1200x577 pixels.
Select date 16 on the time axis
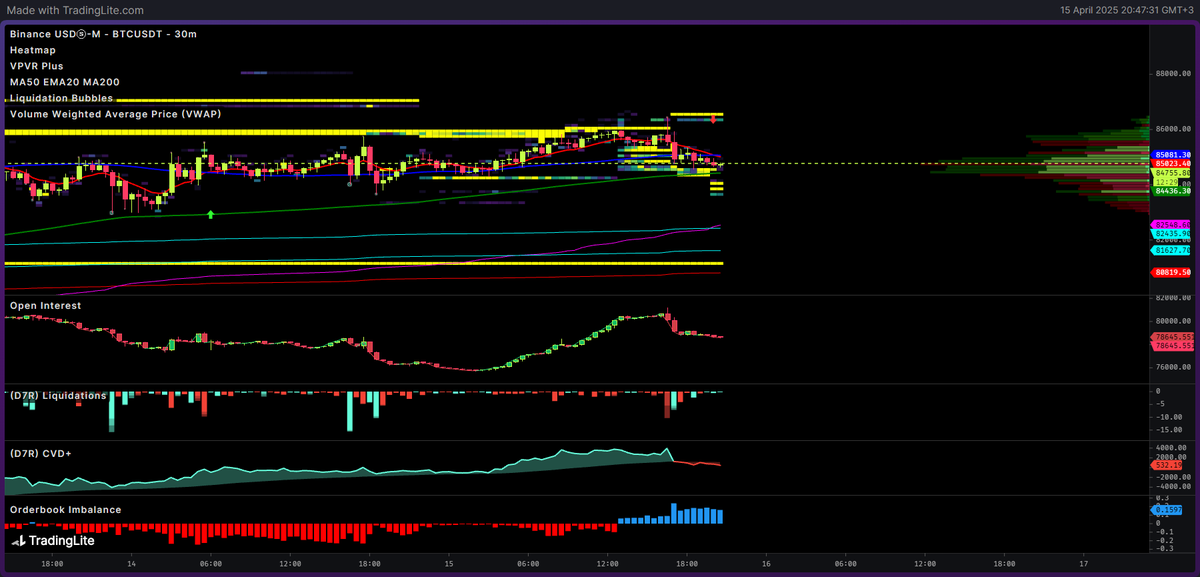click(766, 564)
